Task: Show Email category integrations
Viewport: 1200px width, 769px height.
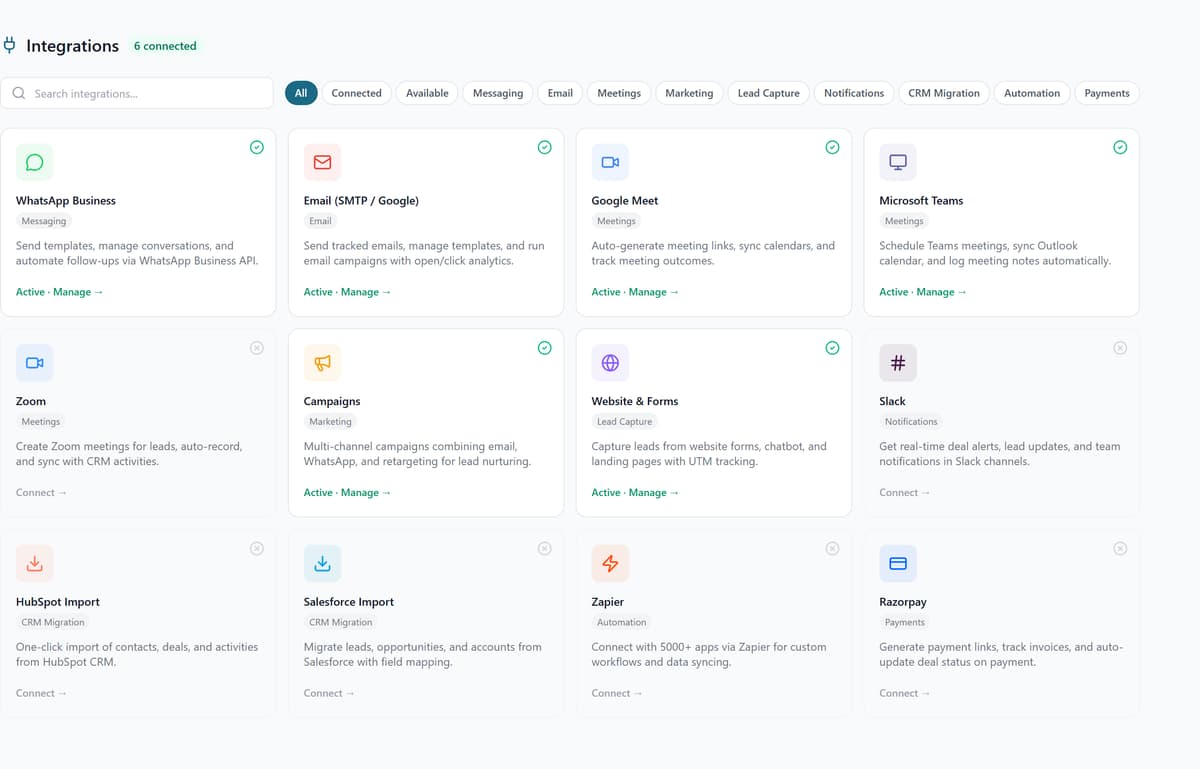Action: coord(560,93)
